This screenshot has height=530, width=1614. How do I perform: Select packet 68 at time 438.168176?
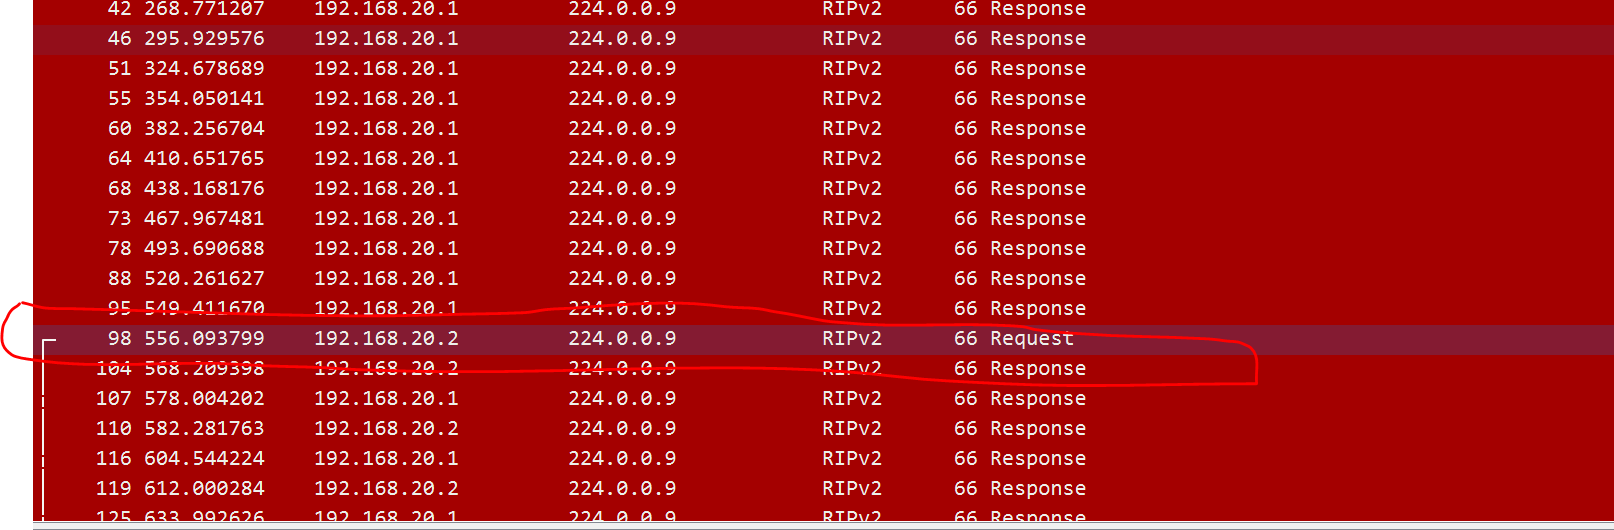823,189
